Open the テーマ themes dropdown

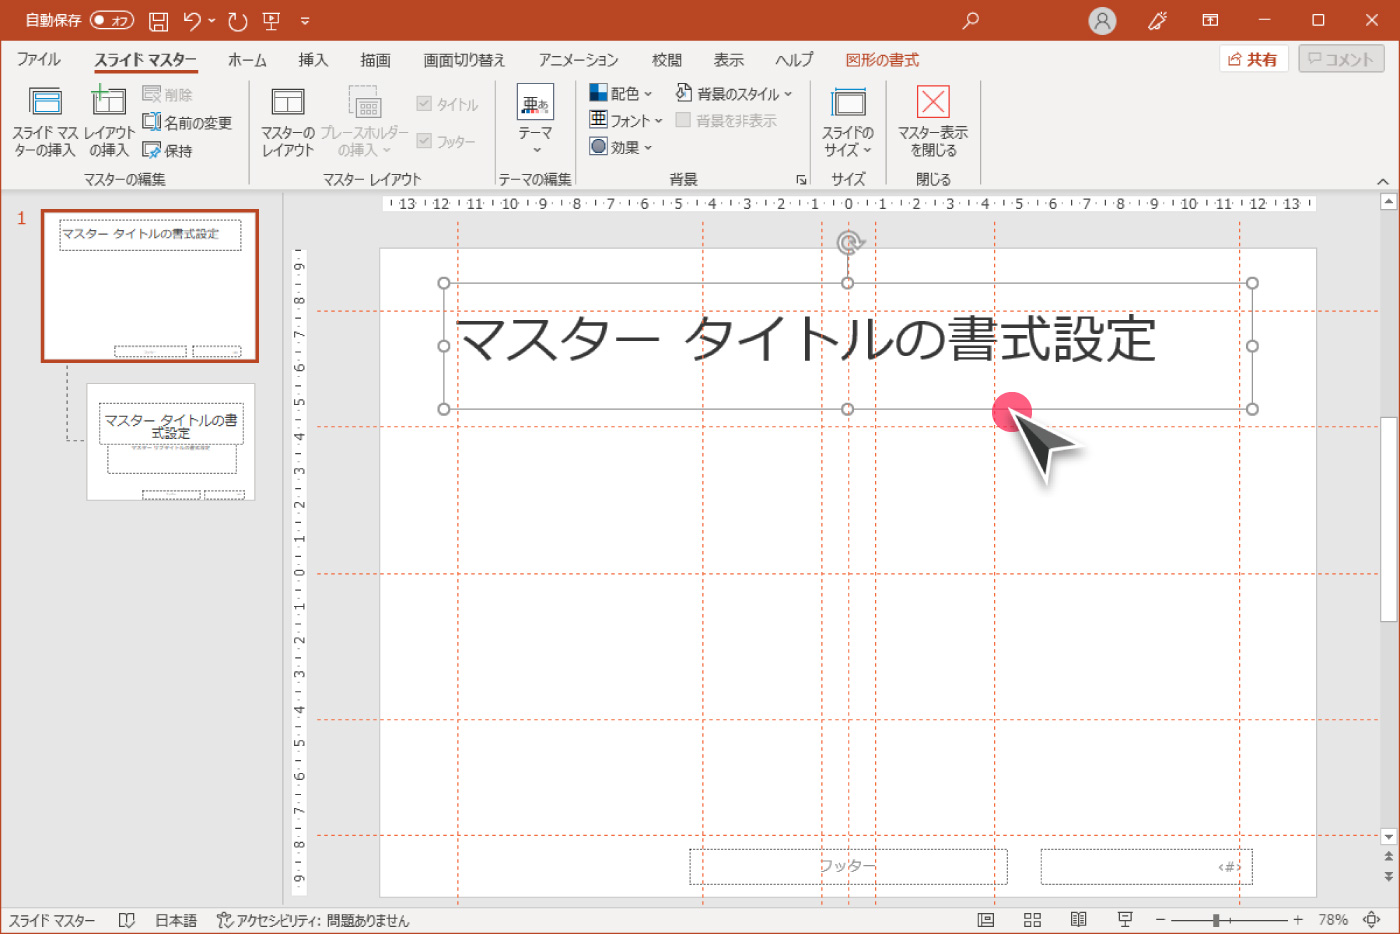pos(535,120)
